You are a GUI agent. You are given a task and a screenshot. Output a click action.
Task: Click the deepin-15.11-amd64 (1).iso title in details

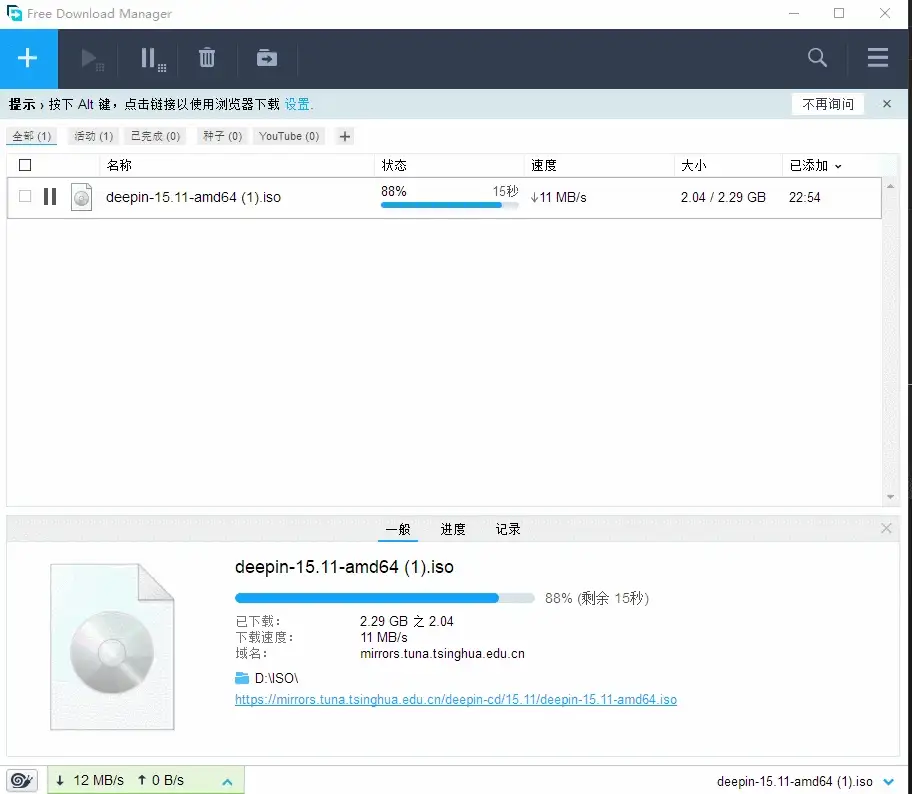click(x=344, y=567)
